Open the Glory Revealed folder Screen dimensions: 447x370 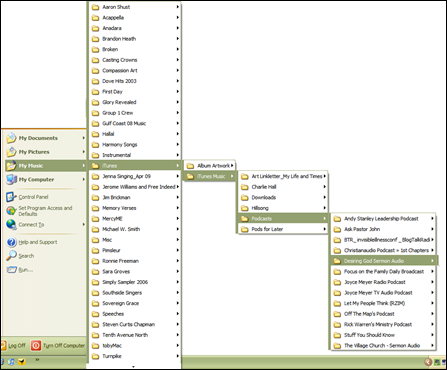pos(135,102)
